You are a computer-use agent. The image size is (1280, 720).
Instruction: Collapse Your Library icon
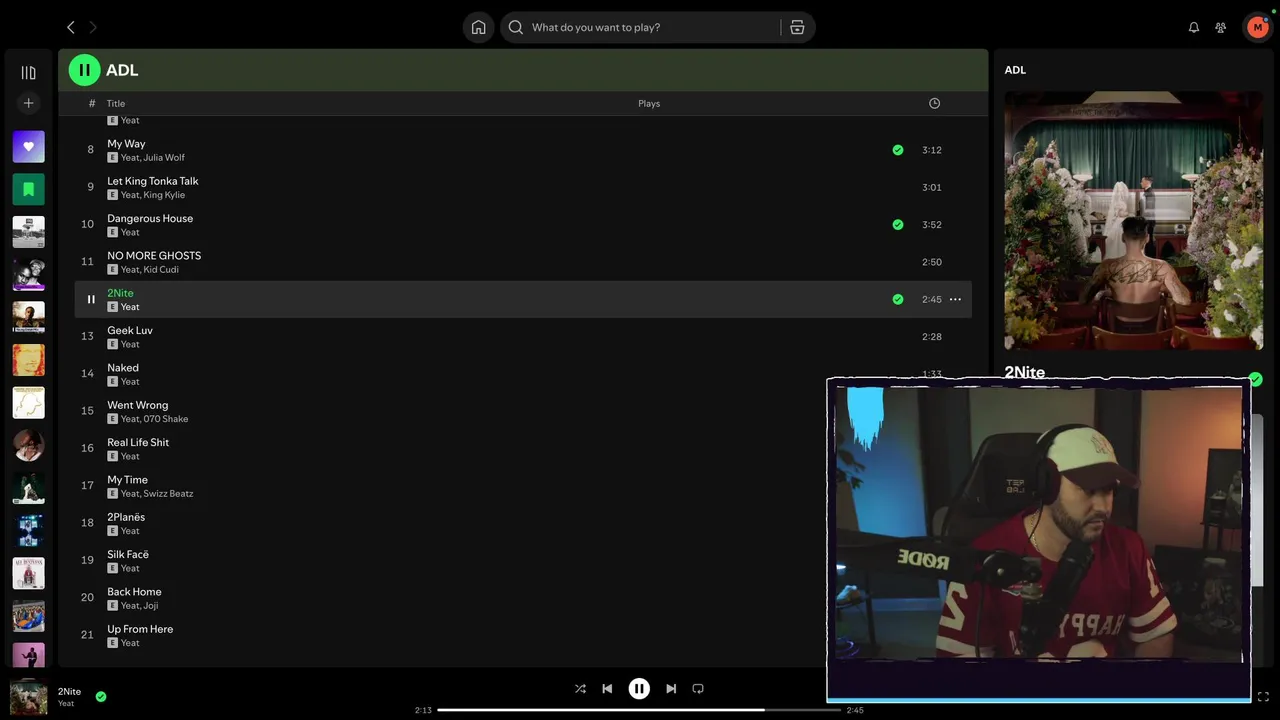point(28,72)
